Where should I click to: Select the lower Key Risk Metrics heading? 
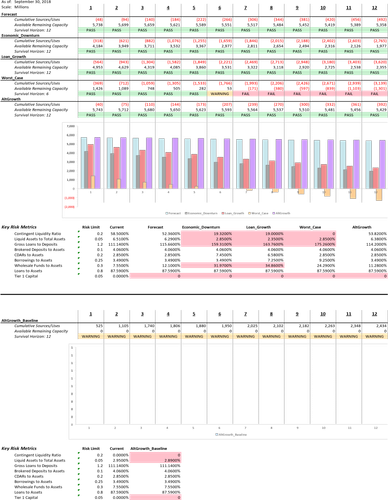pyautogui.click(x=19, y=448)
